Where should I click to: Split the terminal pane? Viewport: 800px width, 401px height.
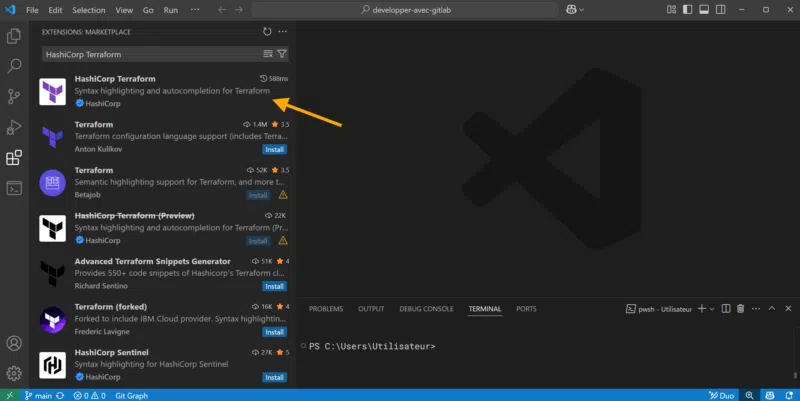[x=726, y=309]
